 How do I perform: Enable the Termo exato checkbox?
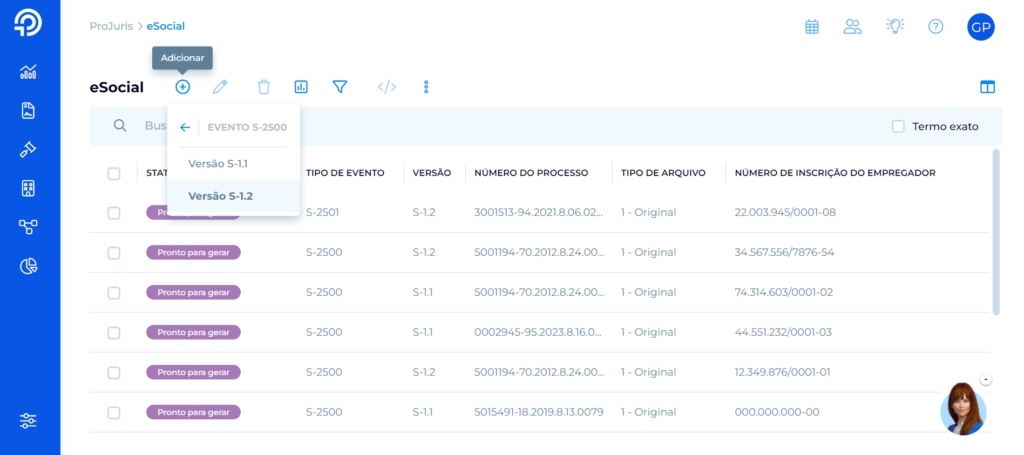pos(898,126)
